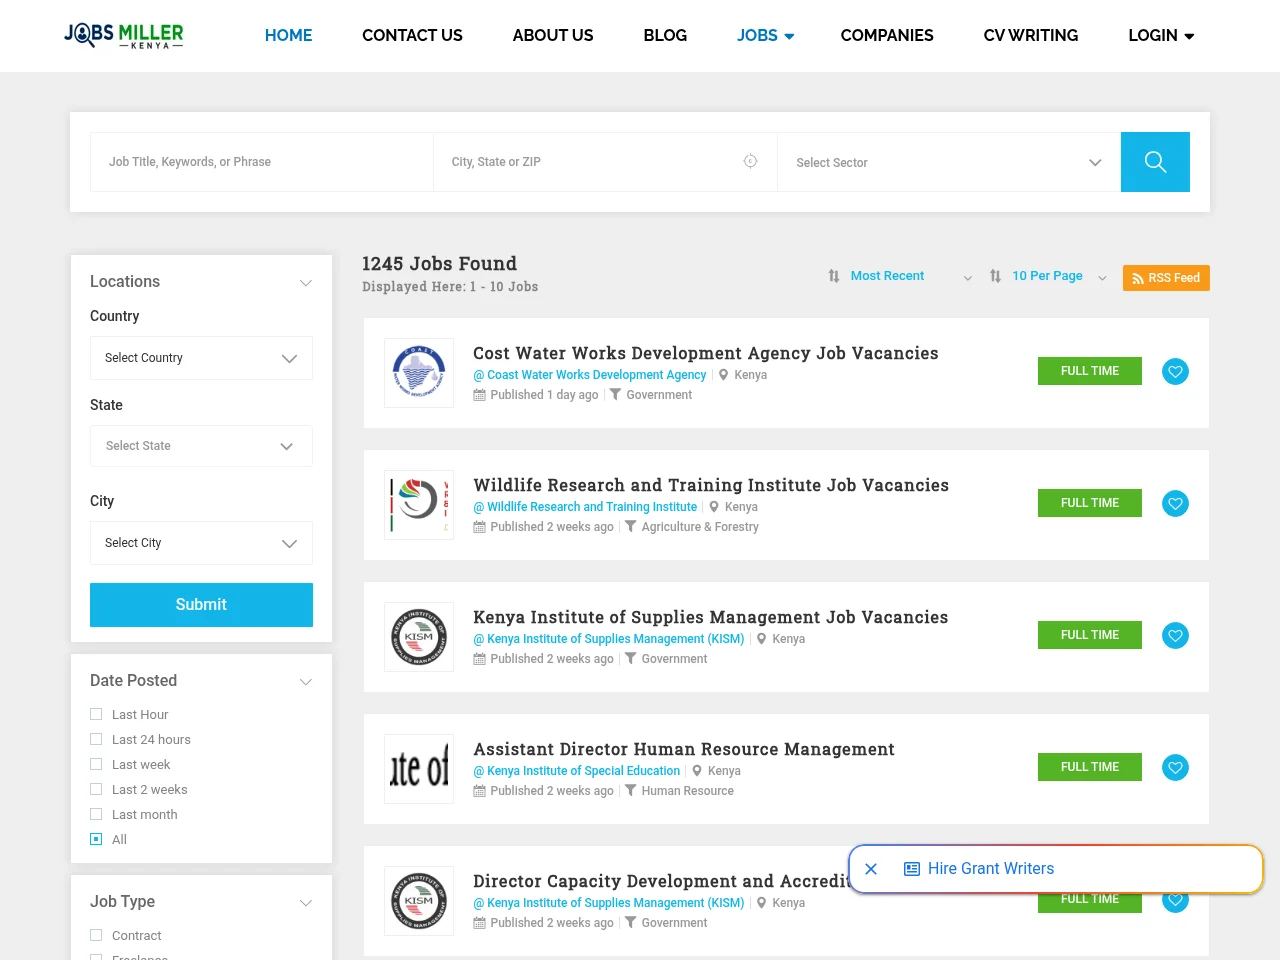Click the Submit locations button

point(201,605)
